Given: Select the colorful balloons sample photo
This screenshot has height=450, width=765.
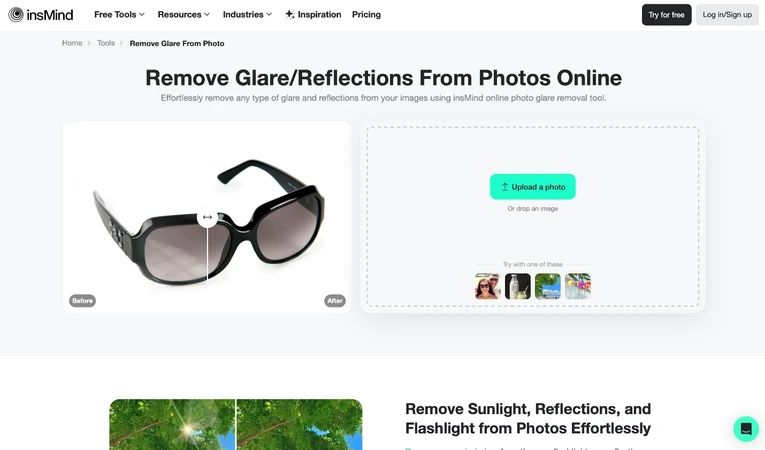Looking at the screenshot, I should coord(578,286).
